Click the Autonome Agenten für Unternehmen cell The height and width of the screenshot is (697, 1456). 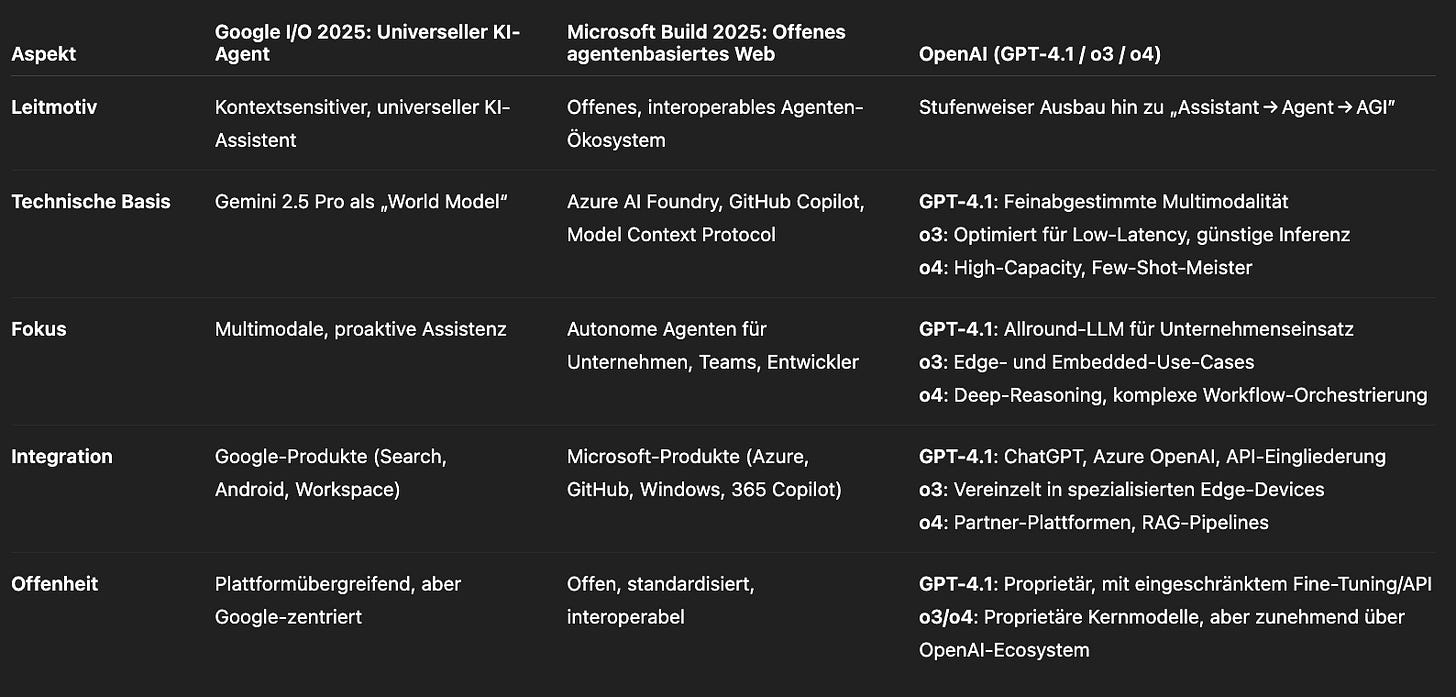(713, 345)
